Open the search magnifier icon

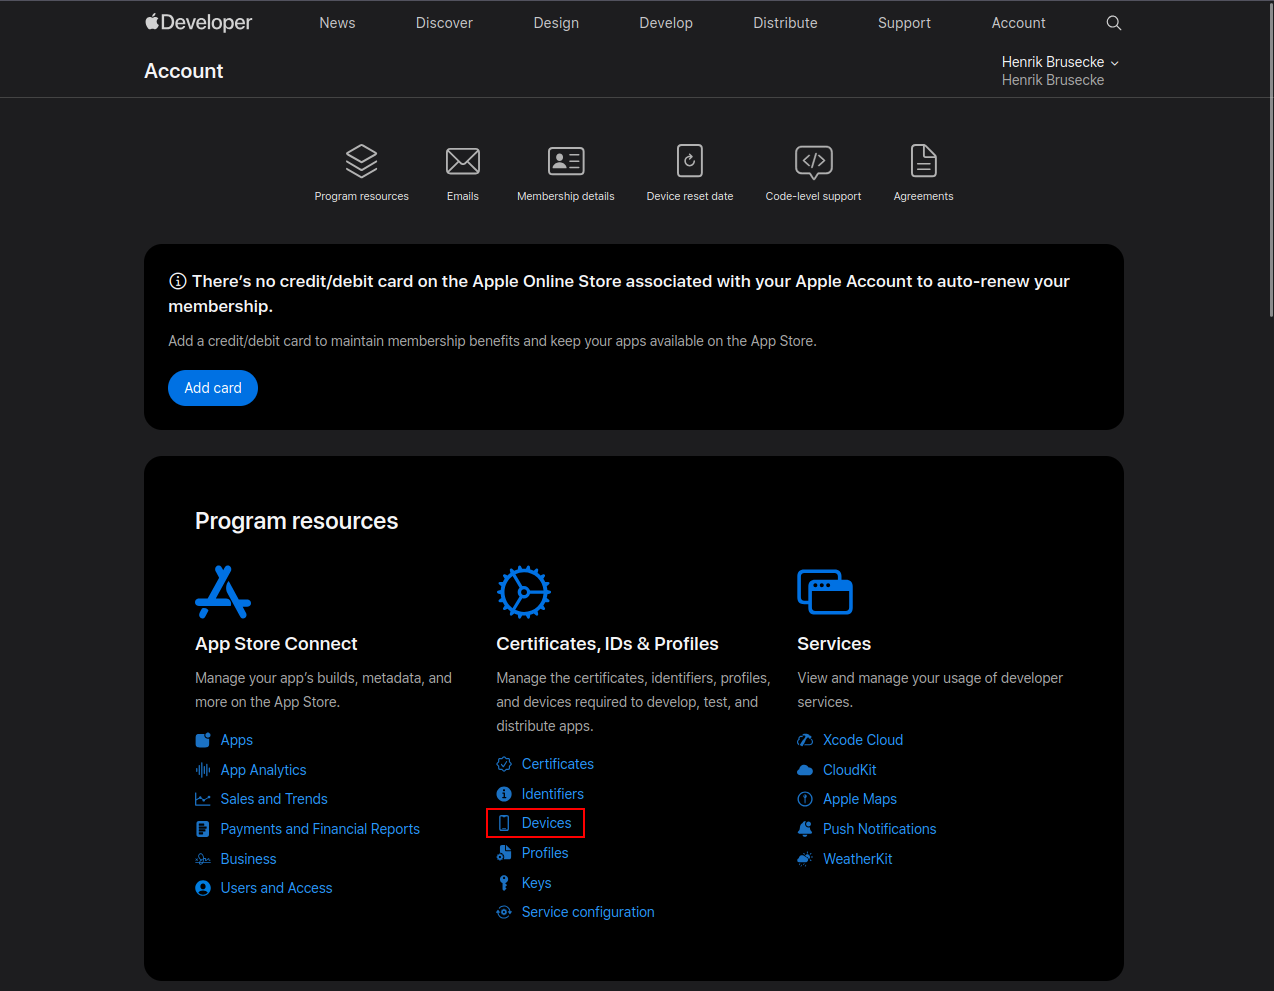coord(1114,23)
